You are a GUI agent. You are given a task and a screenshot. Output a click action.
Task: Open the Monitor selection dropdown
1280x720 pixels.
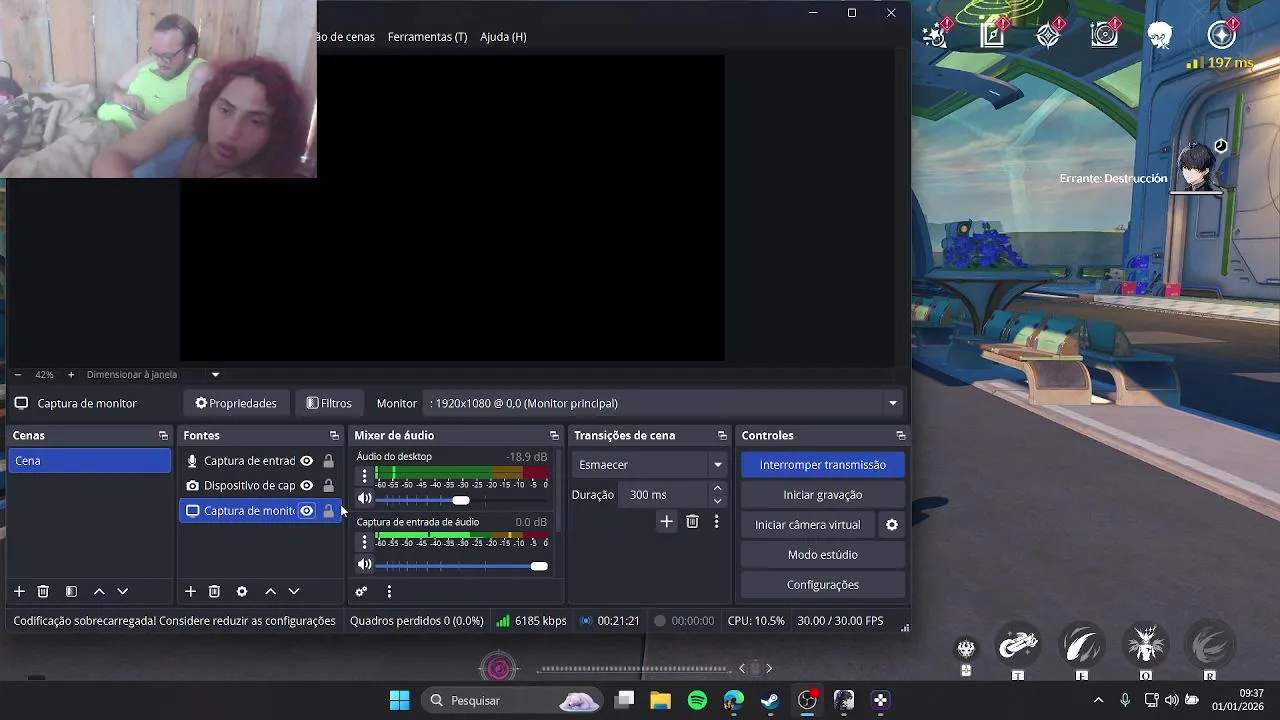(664, 403)
